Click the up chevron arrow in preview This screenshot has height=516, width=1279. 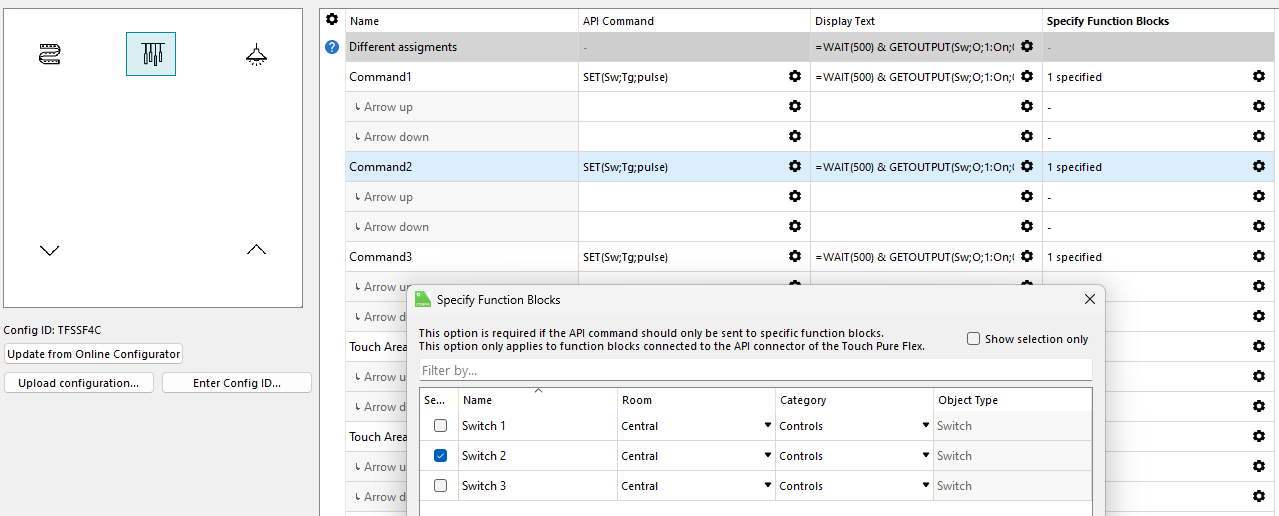point(256,249)
